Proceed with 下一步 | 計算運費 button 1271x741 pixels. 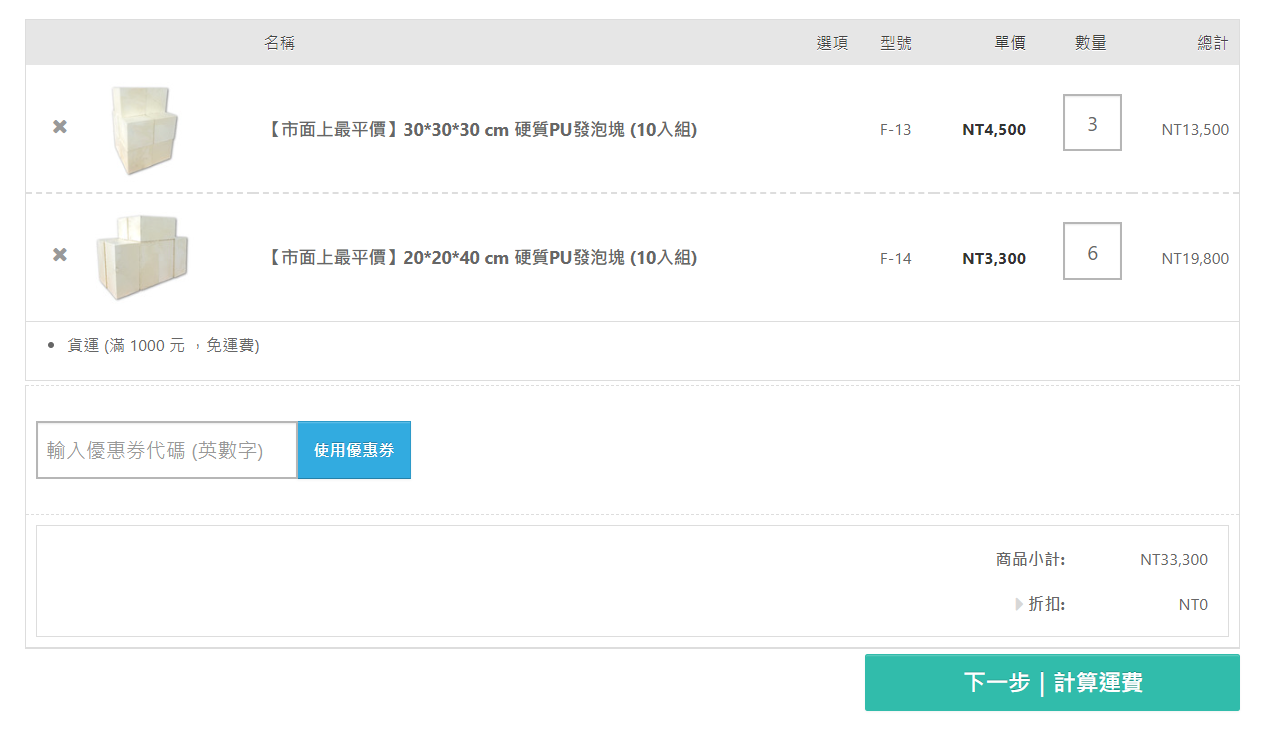[1052, 683]
